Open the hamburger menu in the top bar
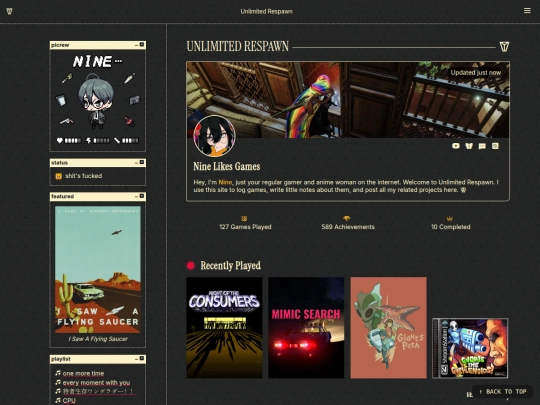 click(x=527, y=11)
